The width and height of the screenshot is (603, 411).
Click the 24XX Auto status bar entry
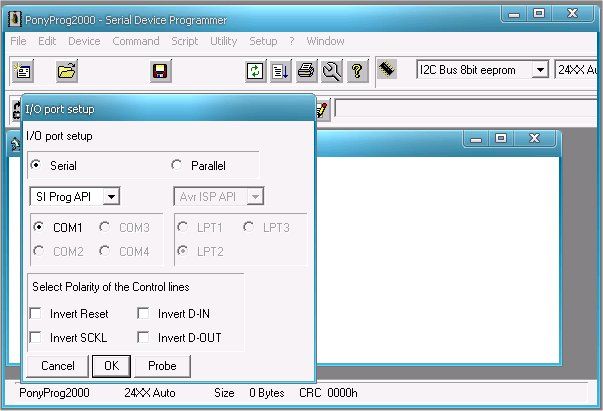click(150, 393)
